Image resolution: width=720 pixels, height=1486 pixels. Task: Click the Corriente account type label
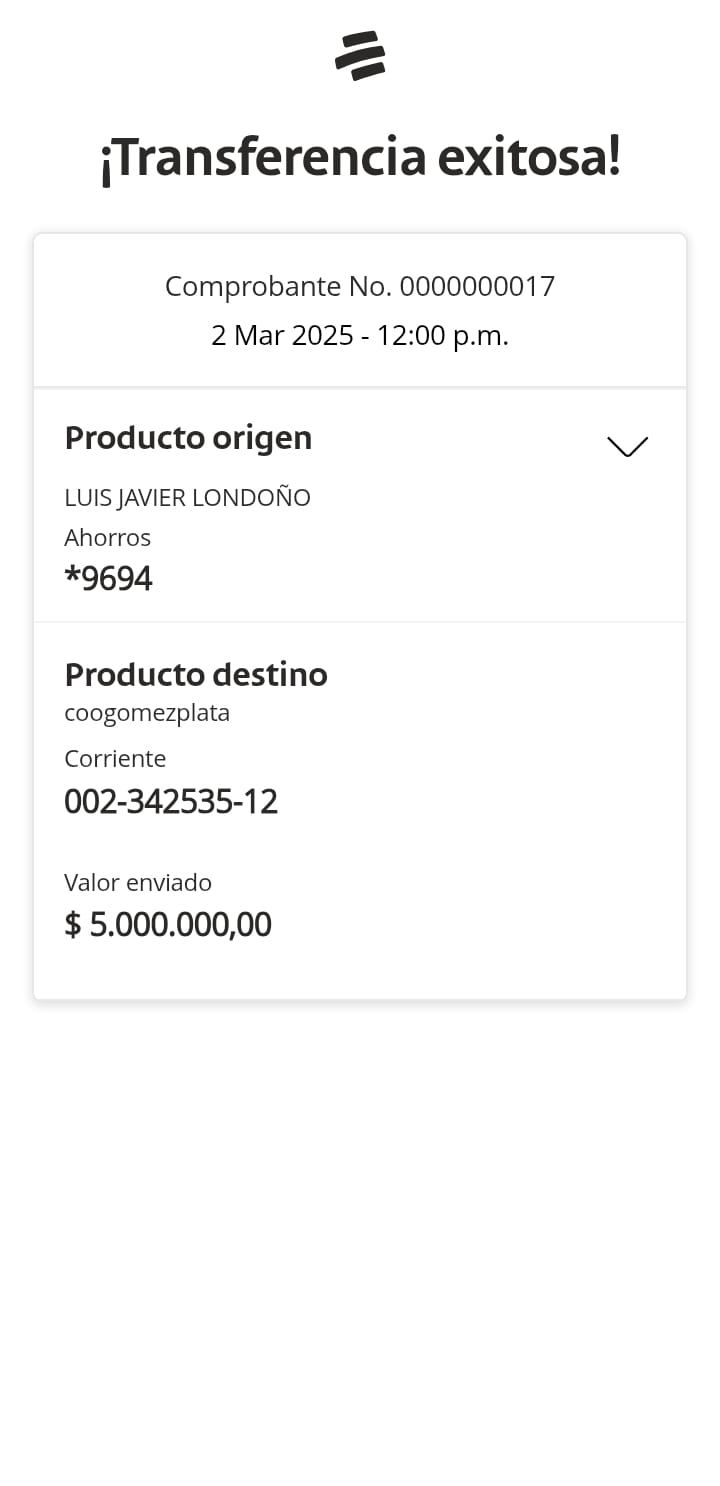[x=115, y=759]
